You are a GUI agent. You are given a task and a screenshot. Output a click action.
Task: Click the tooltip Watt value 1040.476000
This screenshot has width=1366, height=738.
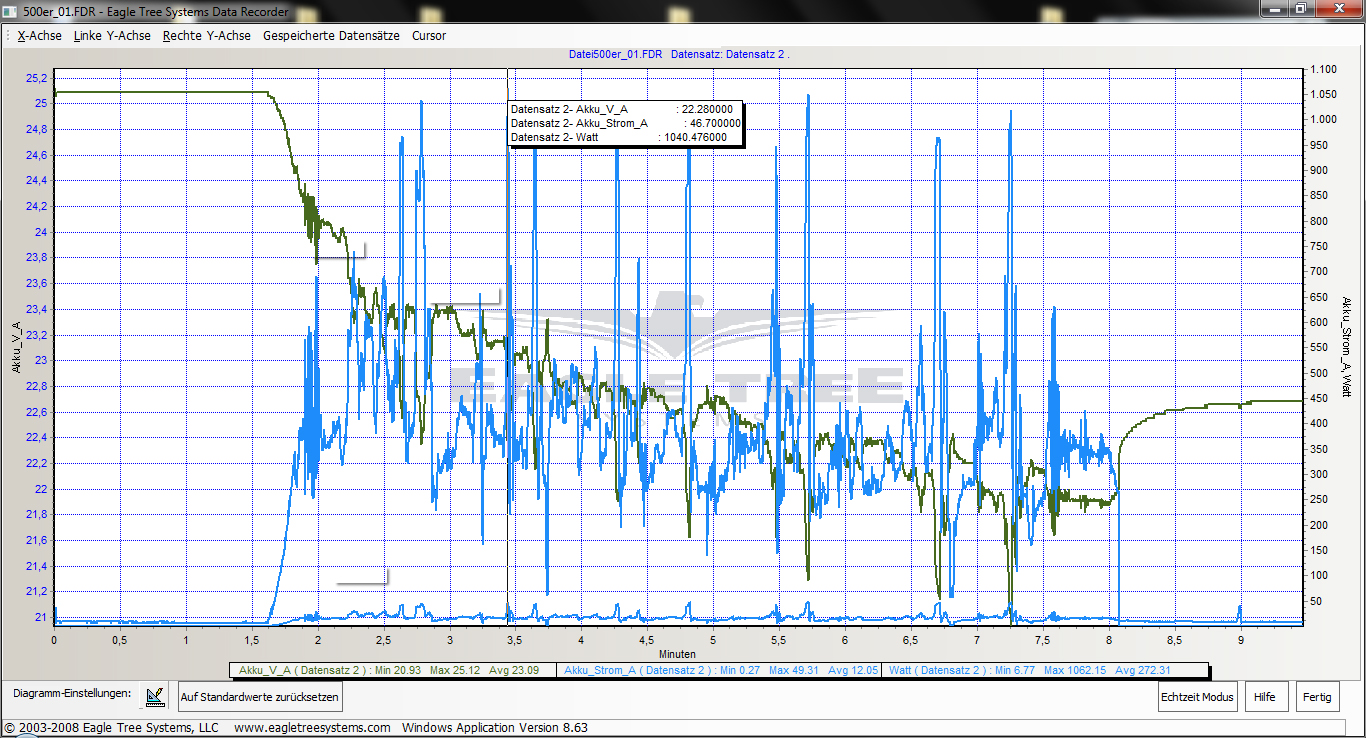[x=695, y=137]
